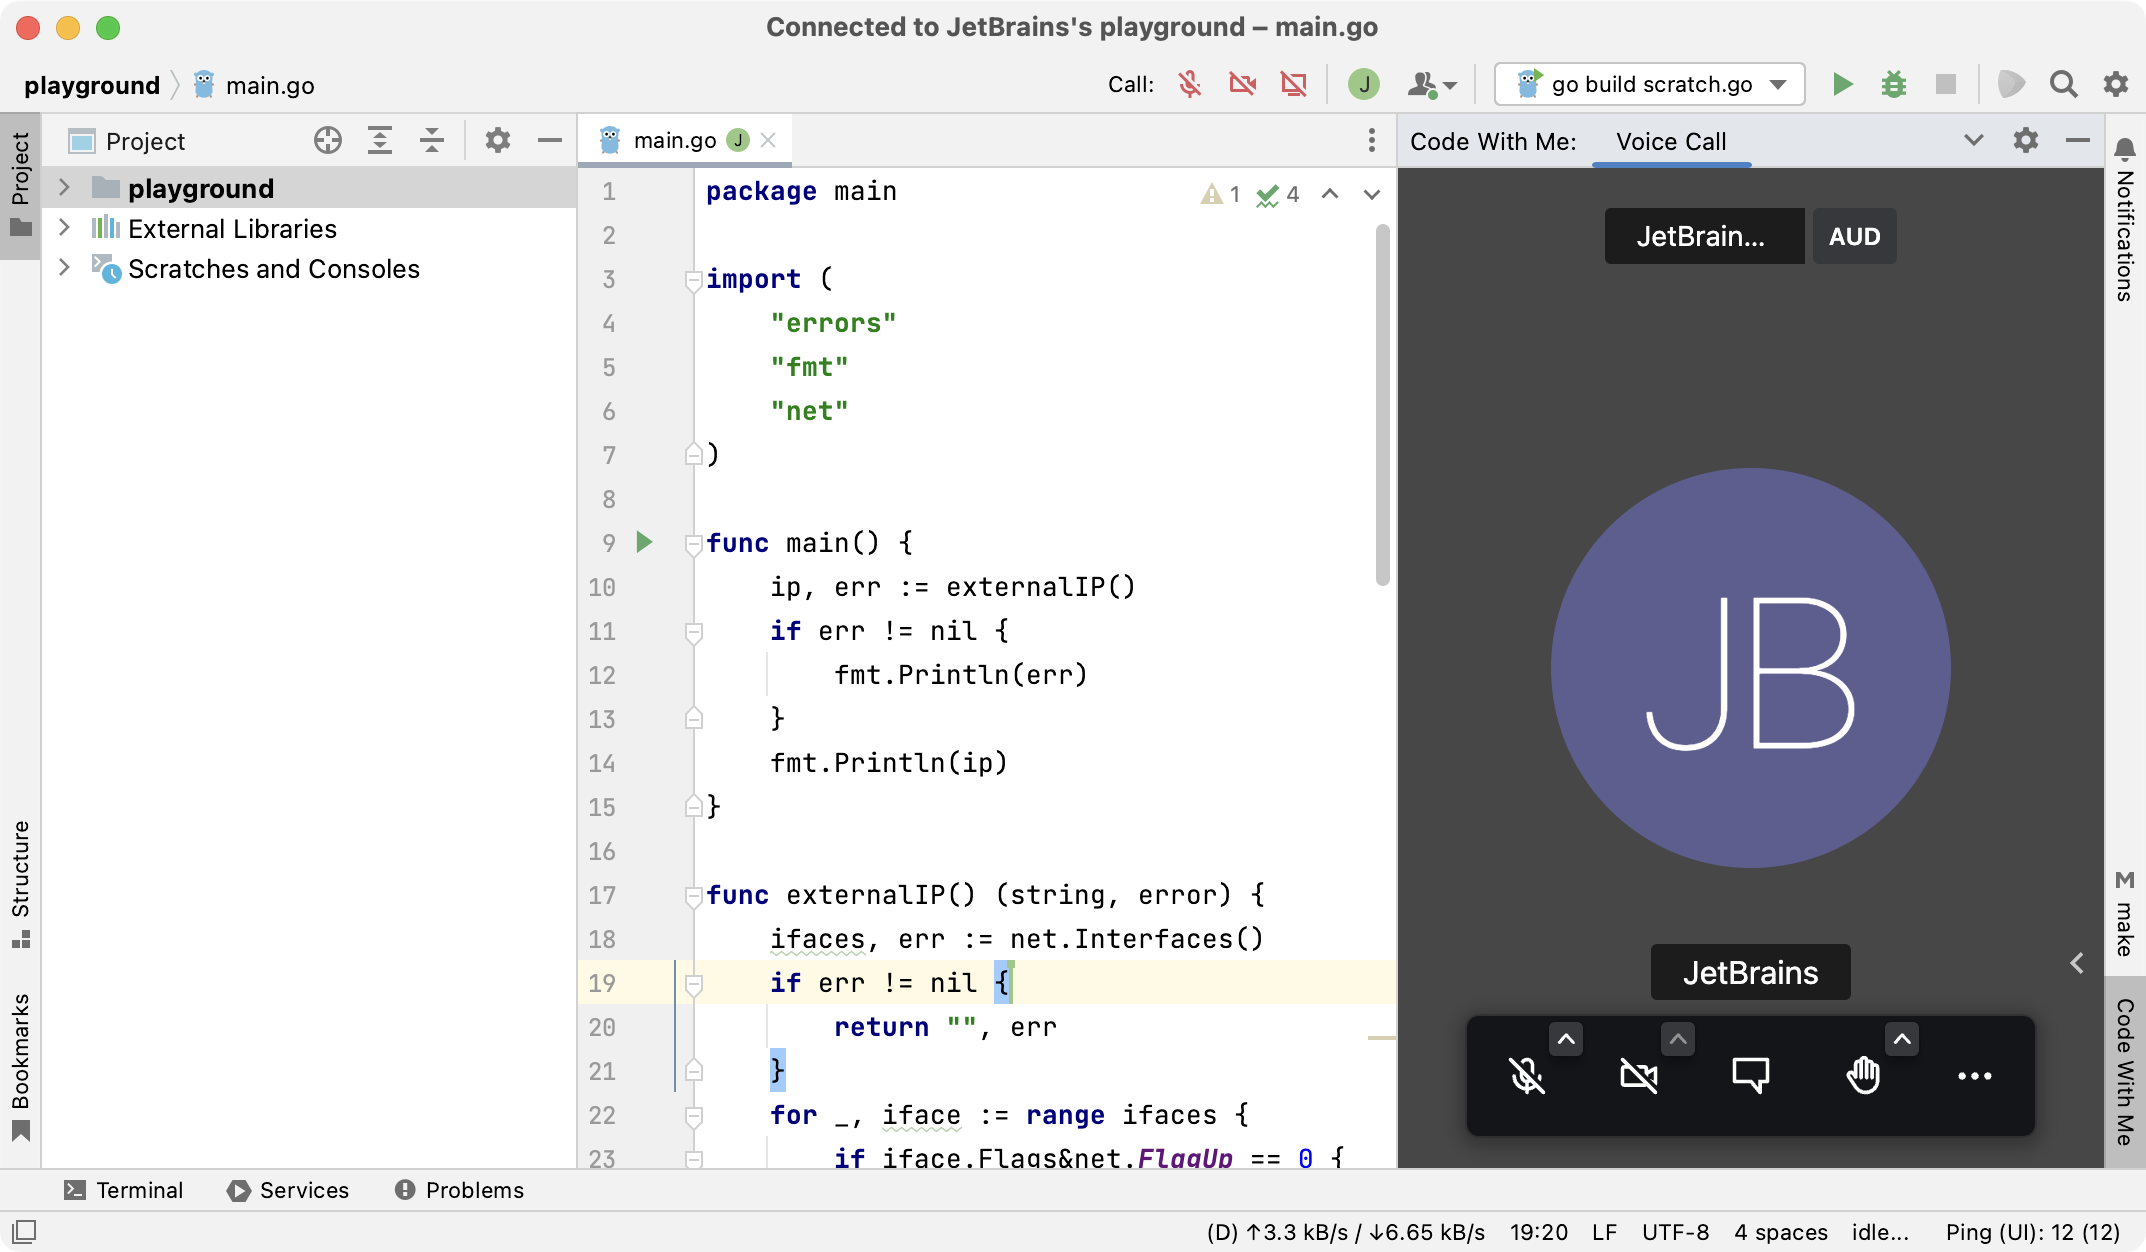The width and height of the screenshot is (2146, 1252).
Task: Click the JetBrain... call label
Action: click(x=1704, y=236)
